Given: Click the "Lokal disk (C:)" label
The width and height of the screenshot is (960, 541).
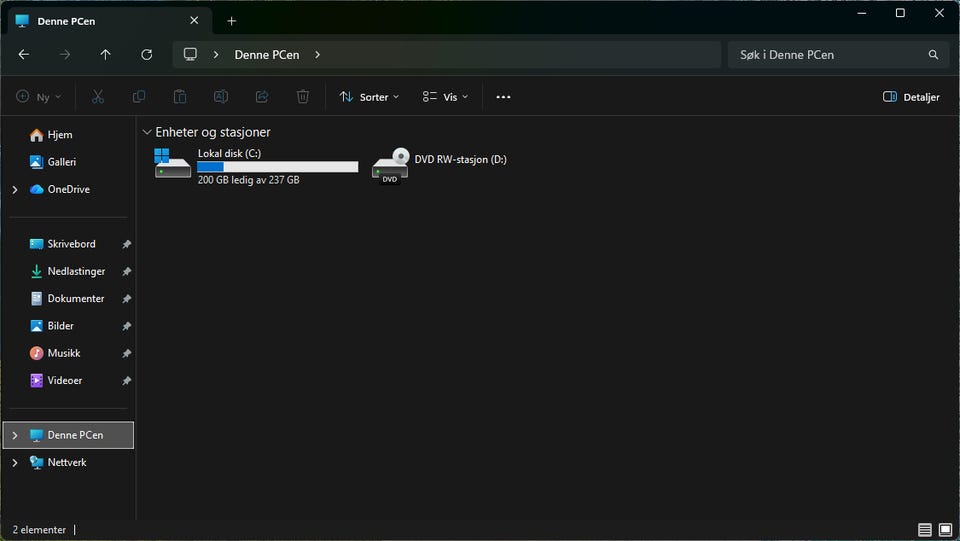Looking at the screenshot, I should (230, 154).
